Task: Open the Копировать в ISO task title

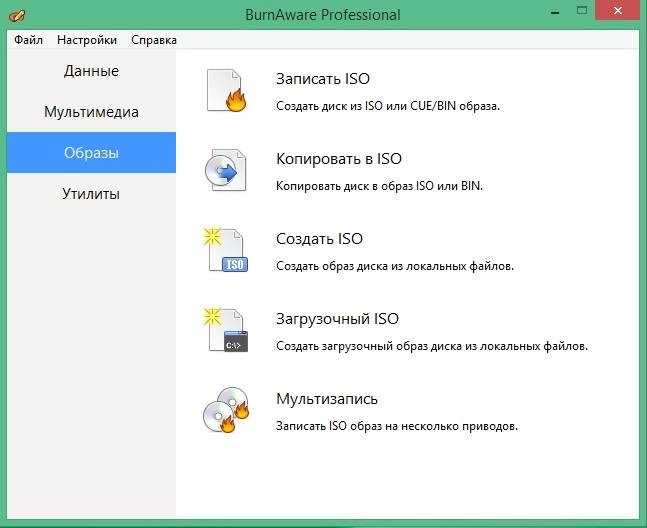Action: (x=339, y=159)
